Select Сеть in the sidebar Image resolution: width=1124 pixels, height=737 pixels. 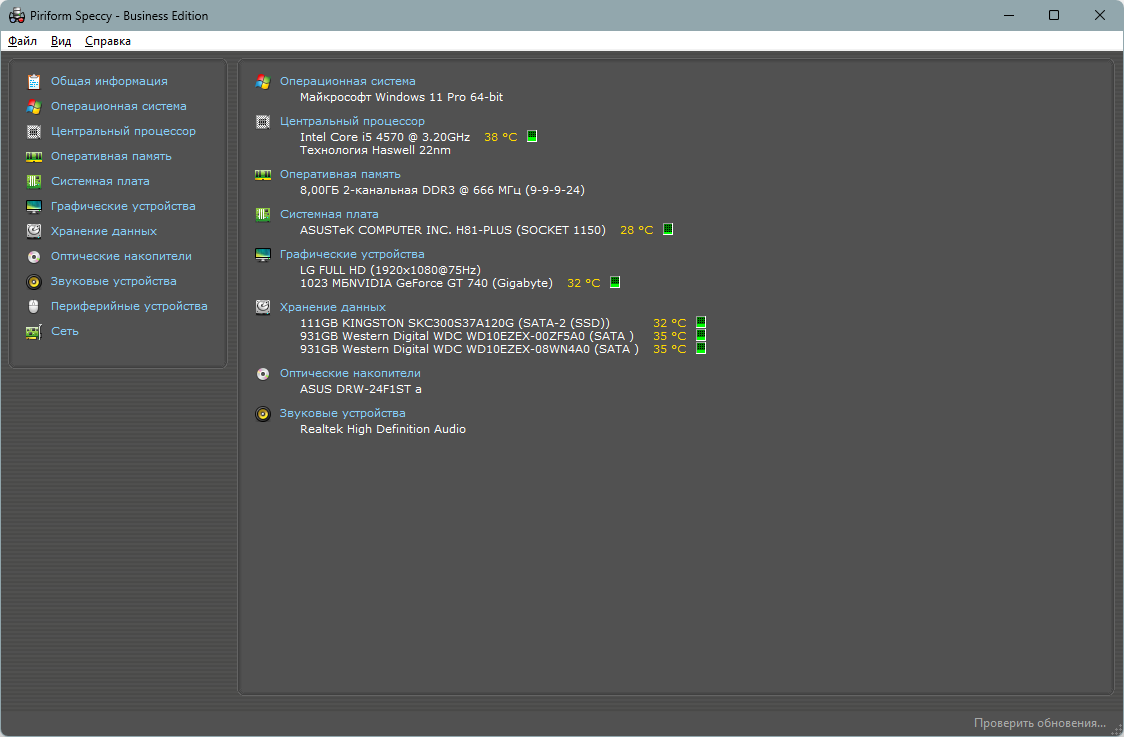pos(65,331)
